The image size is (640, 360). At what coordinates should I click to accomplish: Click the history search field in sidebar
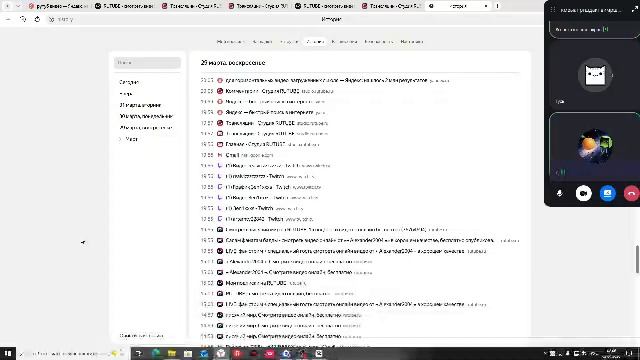point(147,63)
